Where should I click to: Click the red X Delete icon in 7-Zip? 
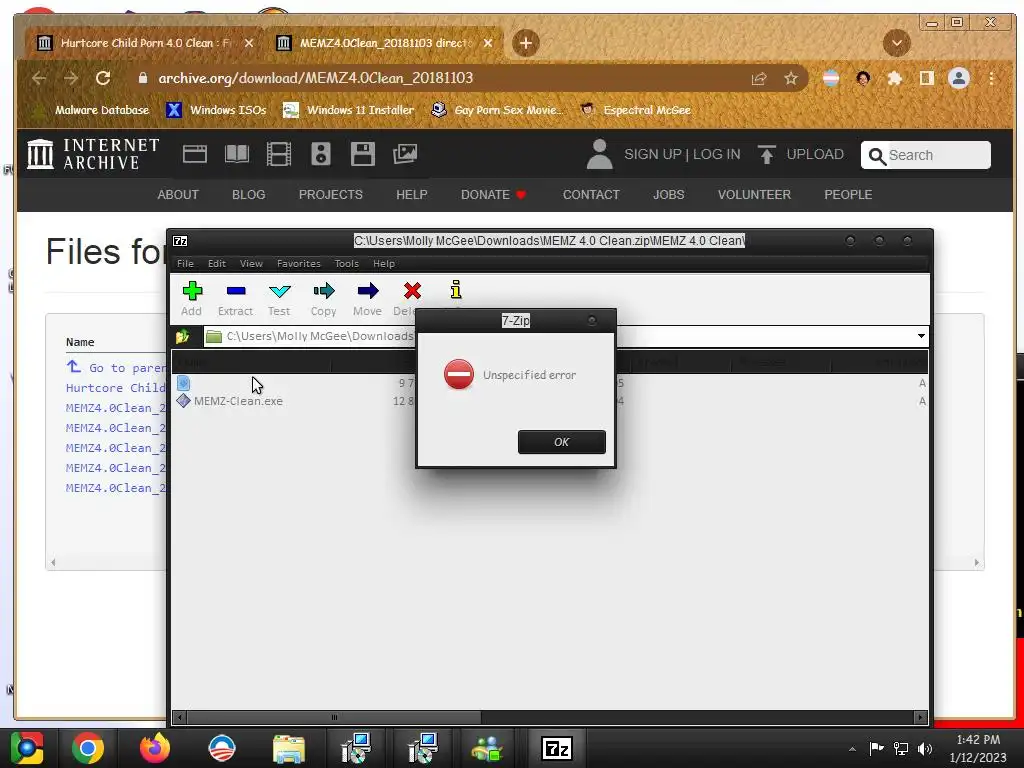click(411, 291)
